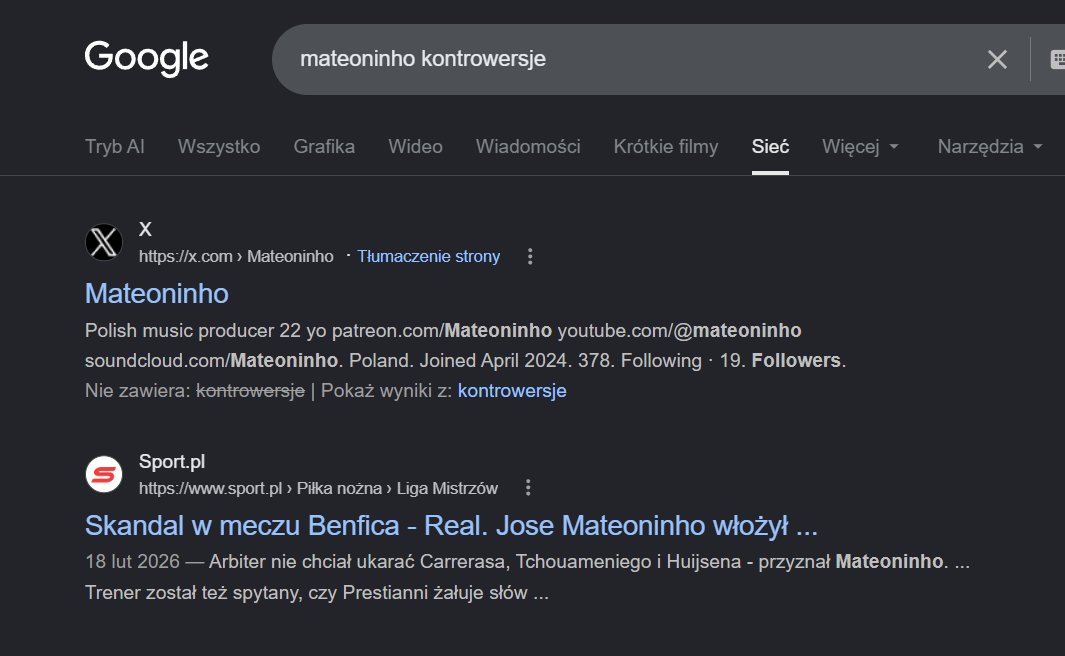
Task: Switch to the Tryb AI tab
Action: 115,147
